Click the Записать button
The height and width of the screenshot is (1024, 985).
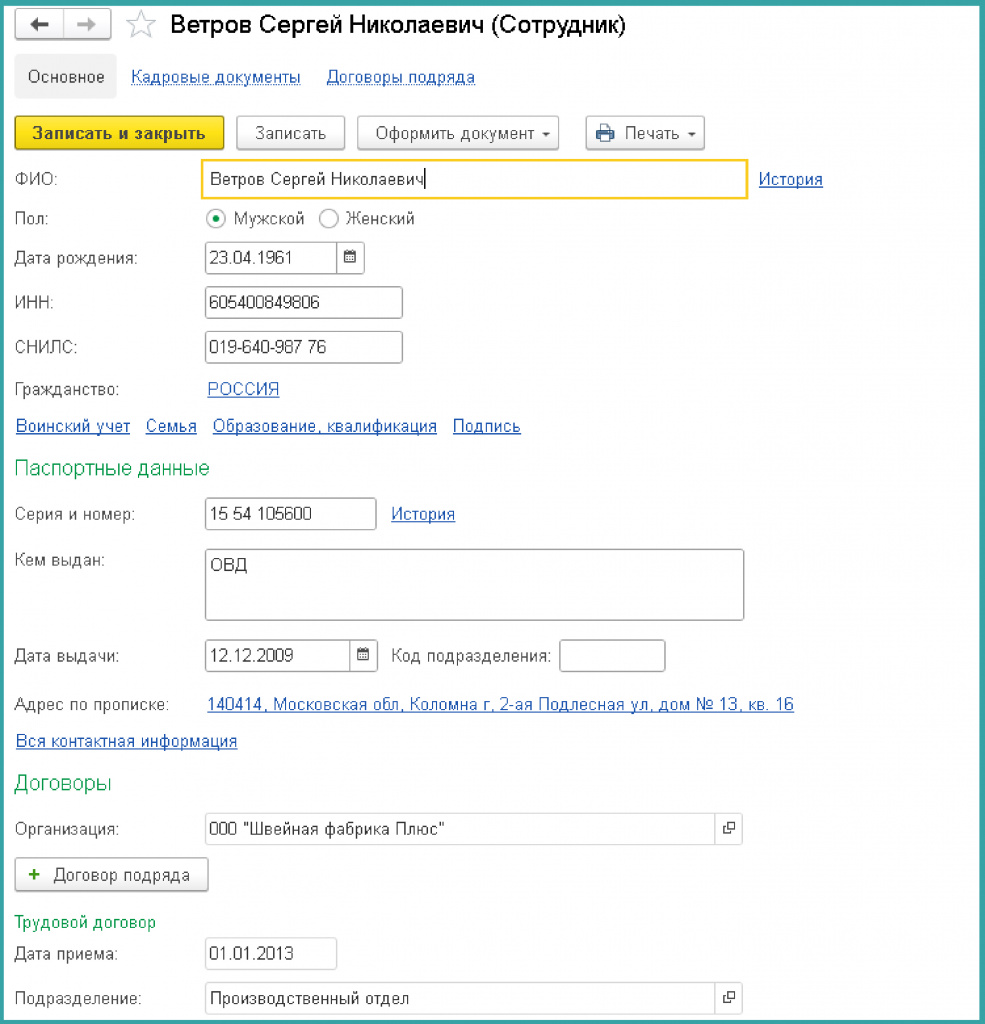[x=291, y=133]
